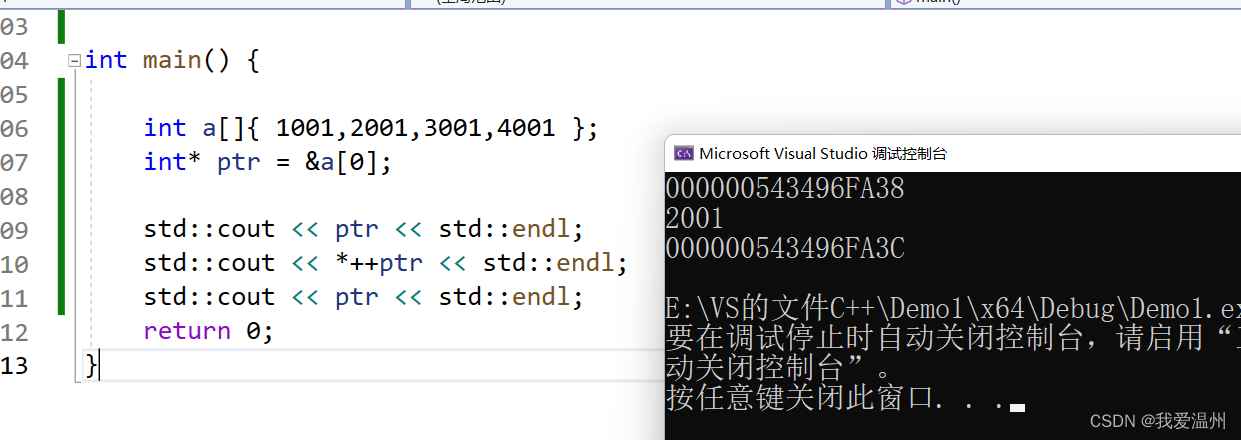Click the console address '000000543496FA3C'
The width and height of the screenshot is (1241, 440).
click(x=785, y=248)
